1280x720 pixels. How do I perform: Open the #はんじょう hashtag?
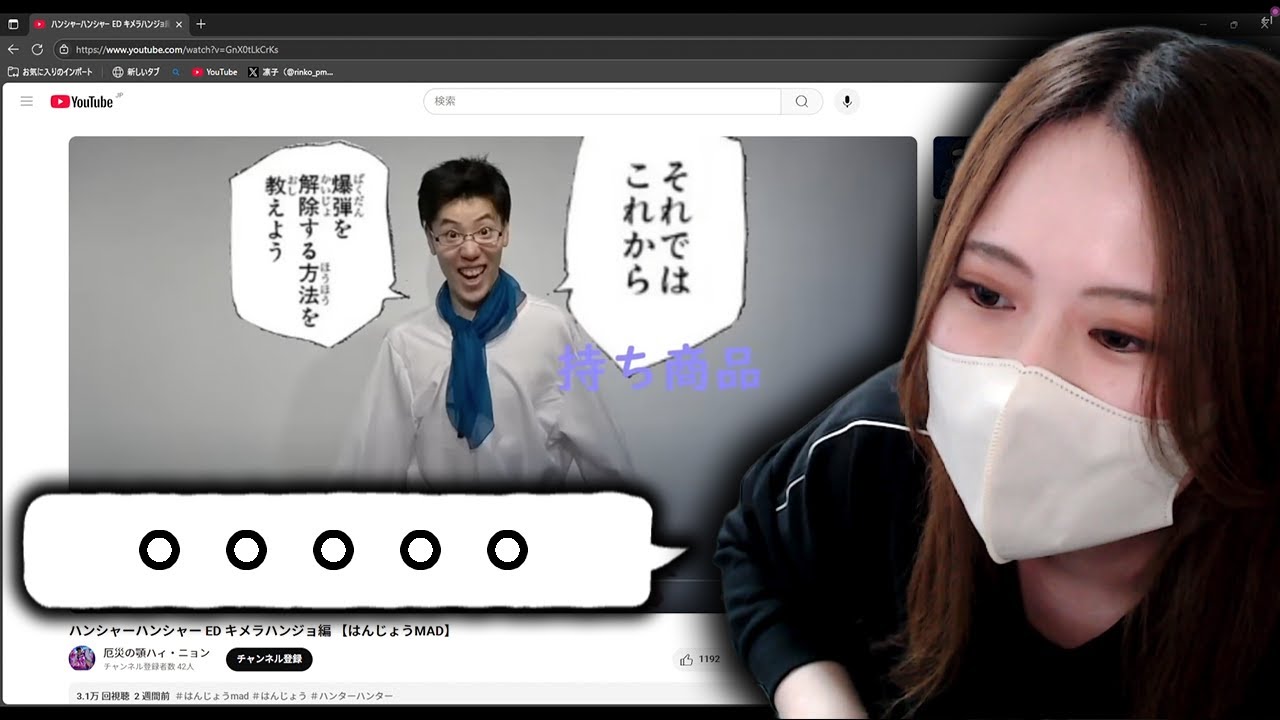pos(280,695)
